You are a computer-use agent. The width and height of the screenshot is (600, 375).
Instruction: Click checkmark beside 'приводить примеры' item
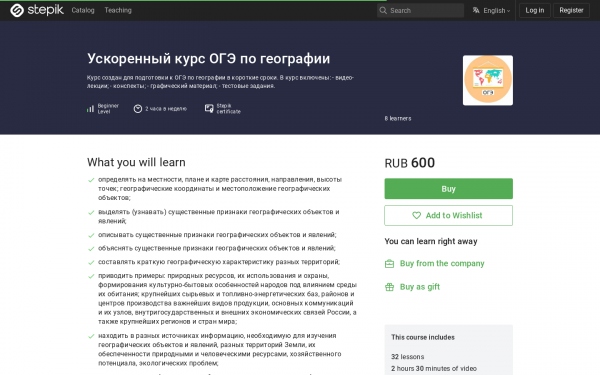[x=91, y=276]
